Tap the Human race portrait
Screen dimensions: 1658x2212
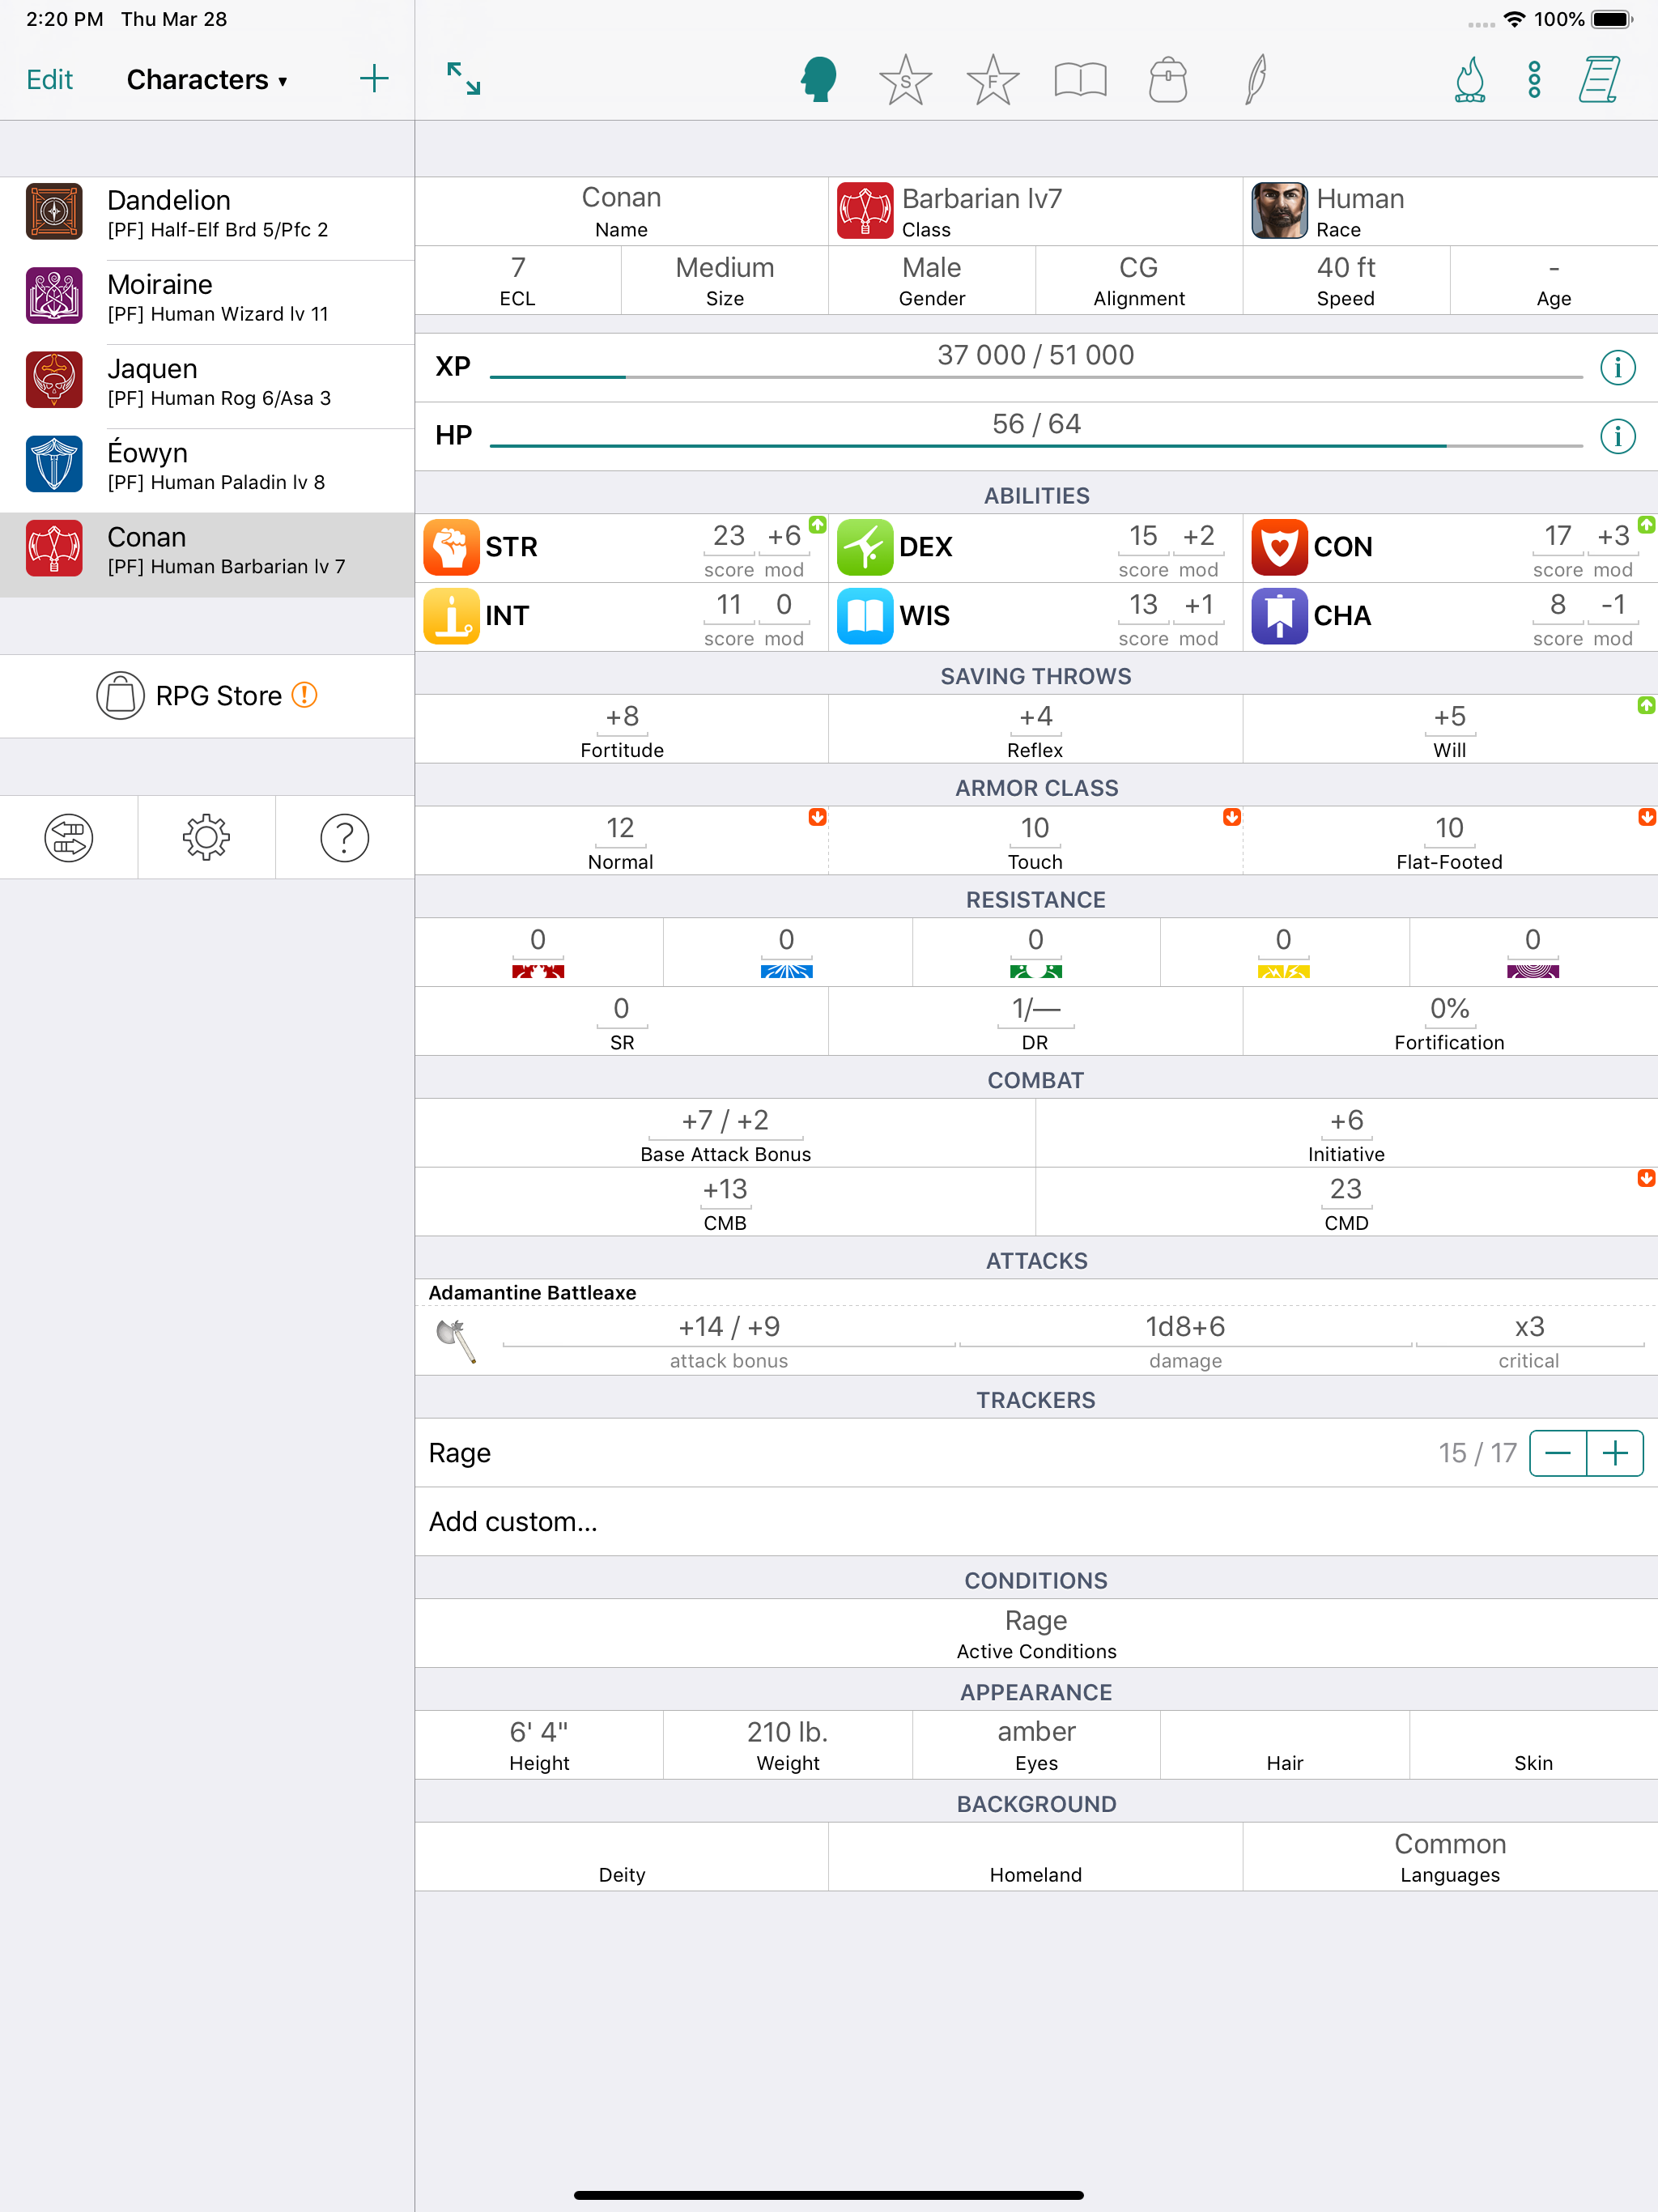tap(1279, 211)
